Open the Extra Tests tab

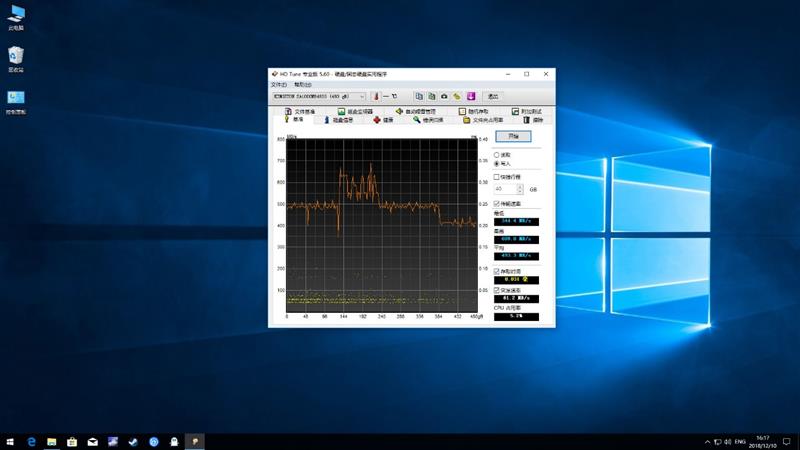tap(527, 111)
